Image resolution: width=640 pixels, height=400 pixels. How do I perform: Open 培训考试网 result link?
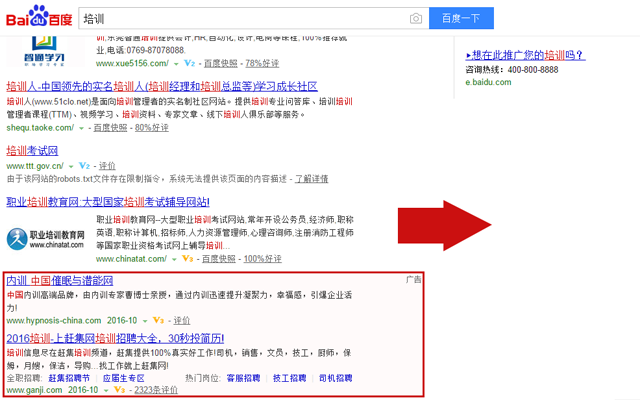[x=32, y=151]
